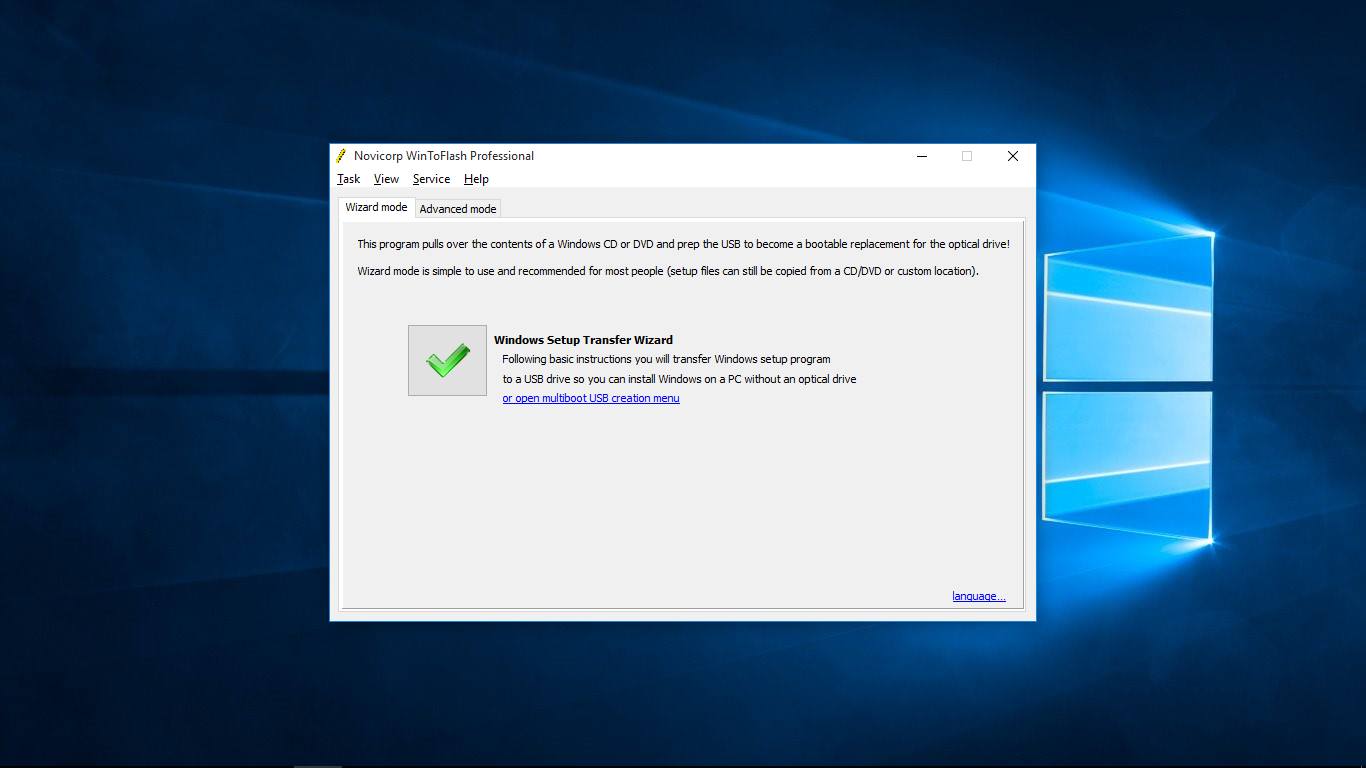Click the Novicorp WinToFlash Professional title text

click(444, 156)
